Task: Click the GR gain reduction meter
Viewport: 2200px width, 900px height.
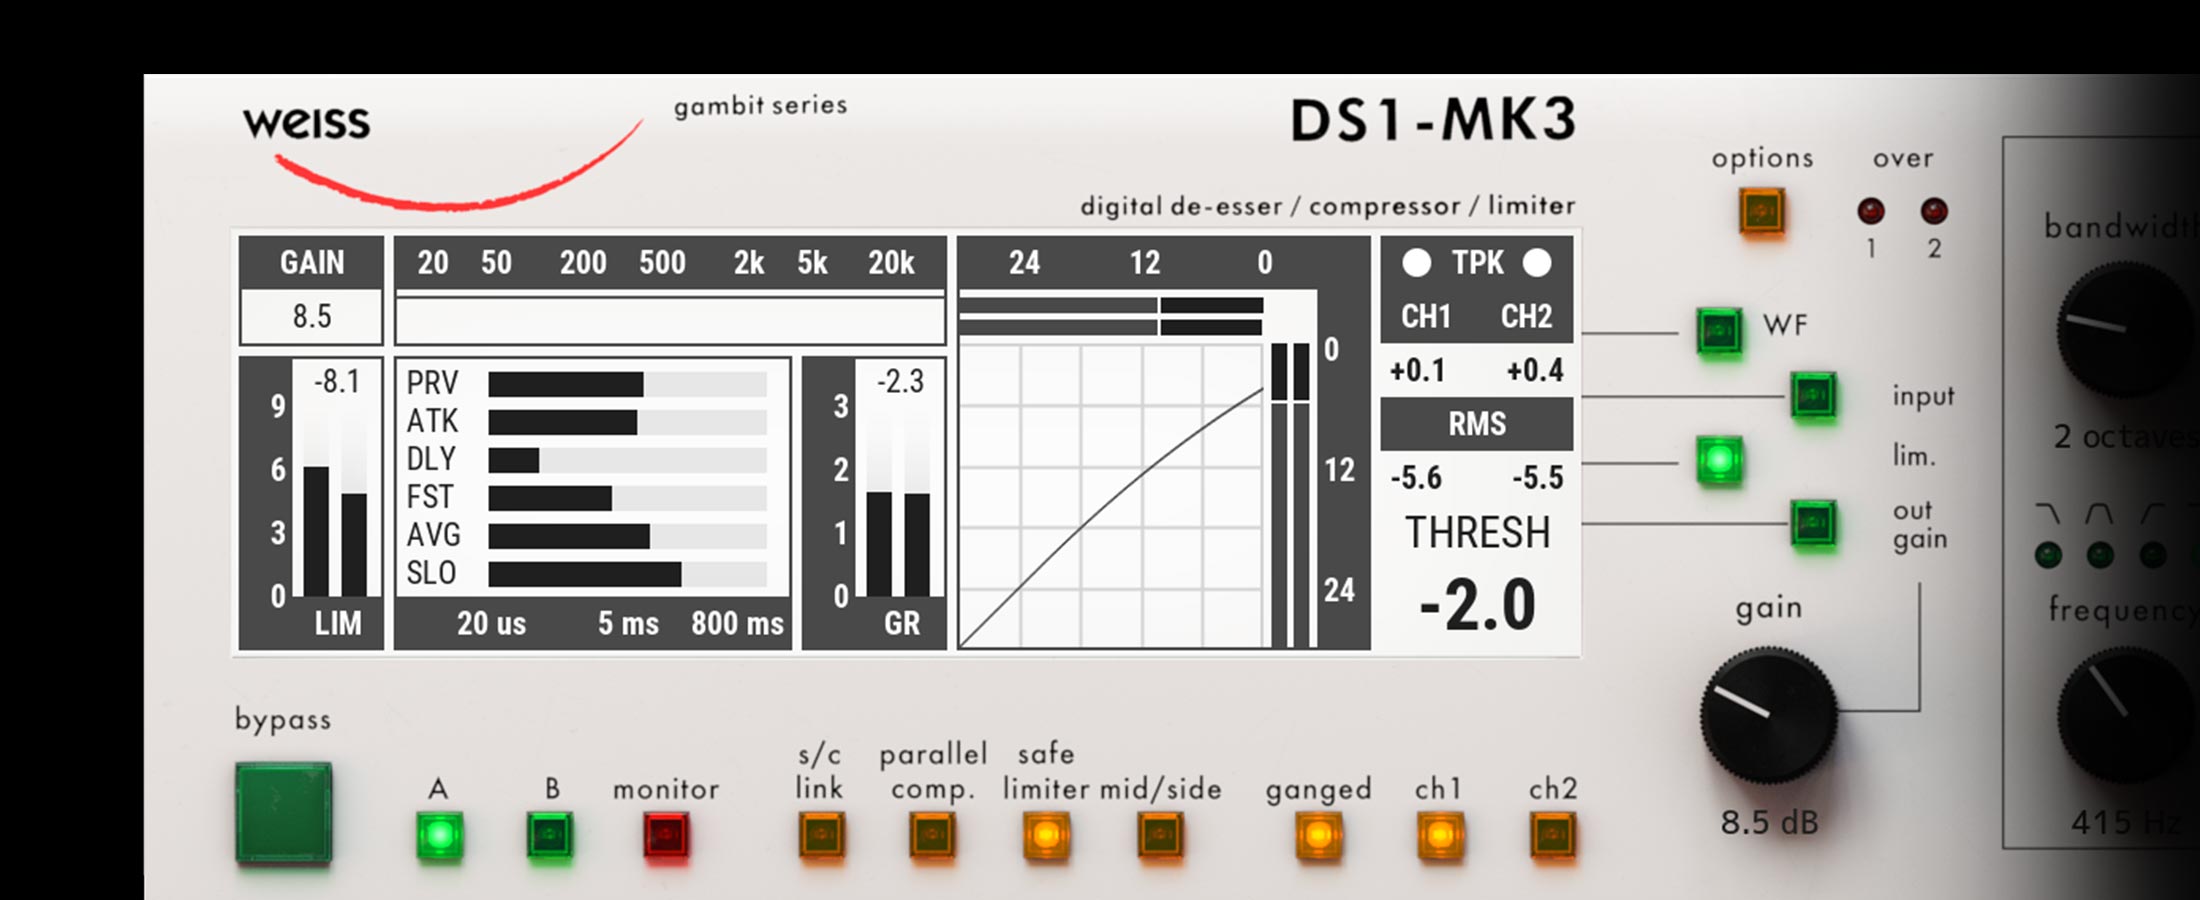Action: click(874, 503)
